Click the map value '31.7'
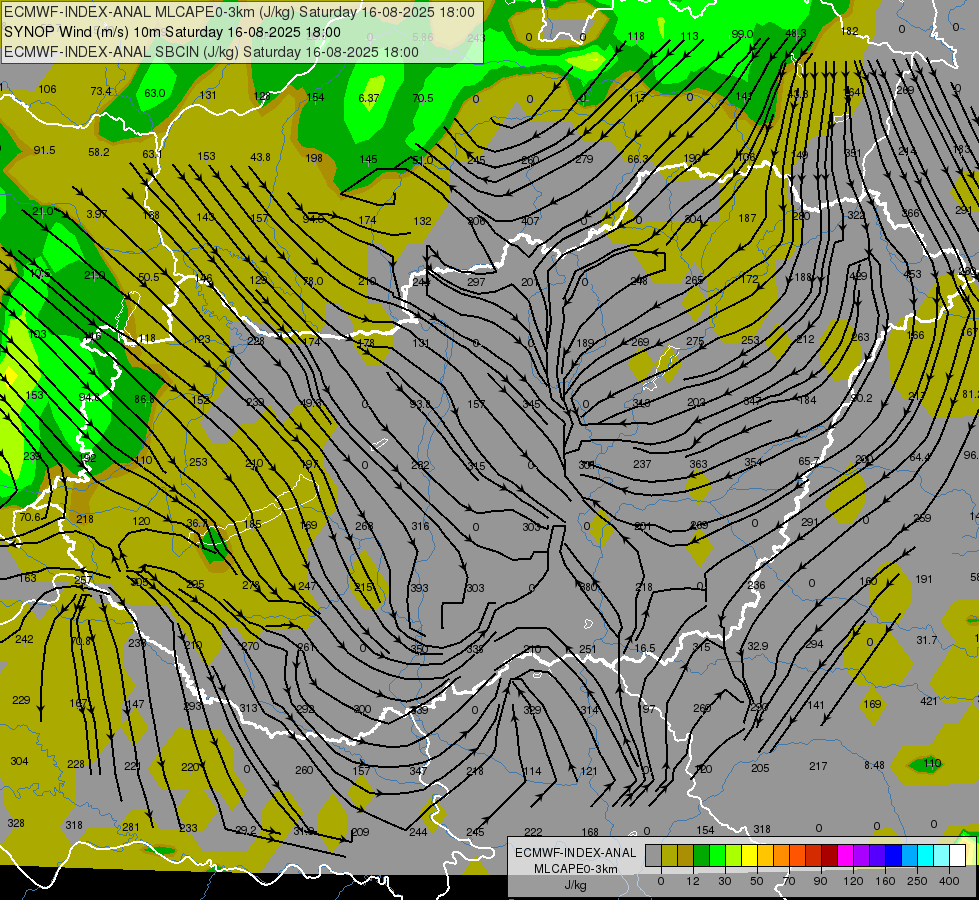979x900 pixels. click(927, 640)
